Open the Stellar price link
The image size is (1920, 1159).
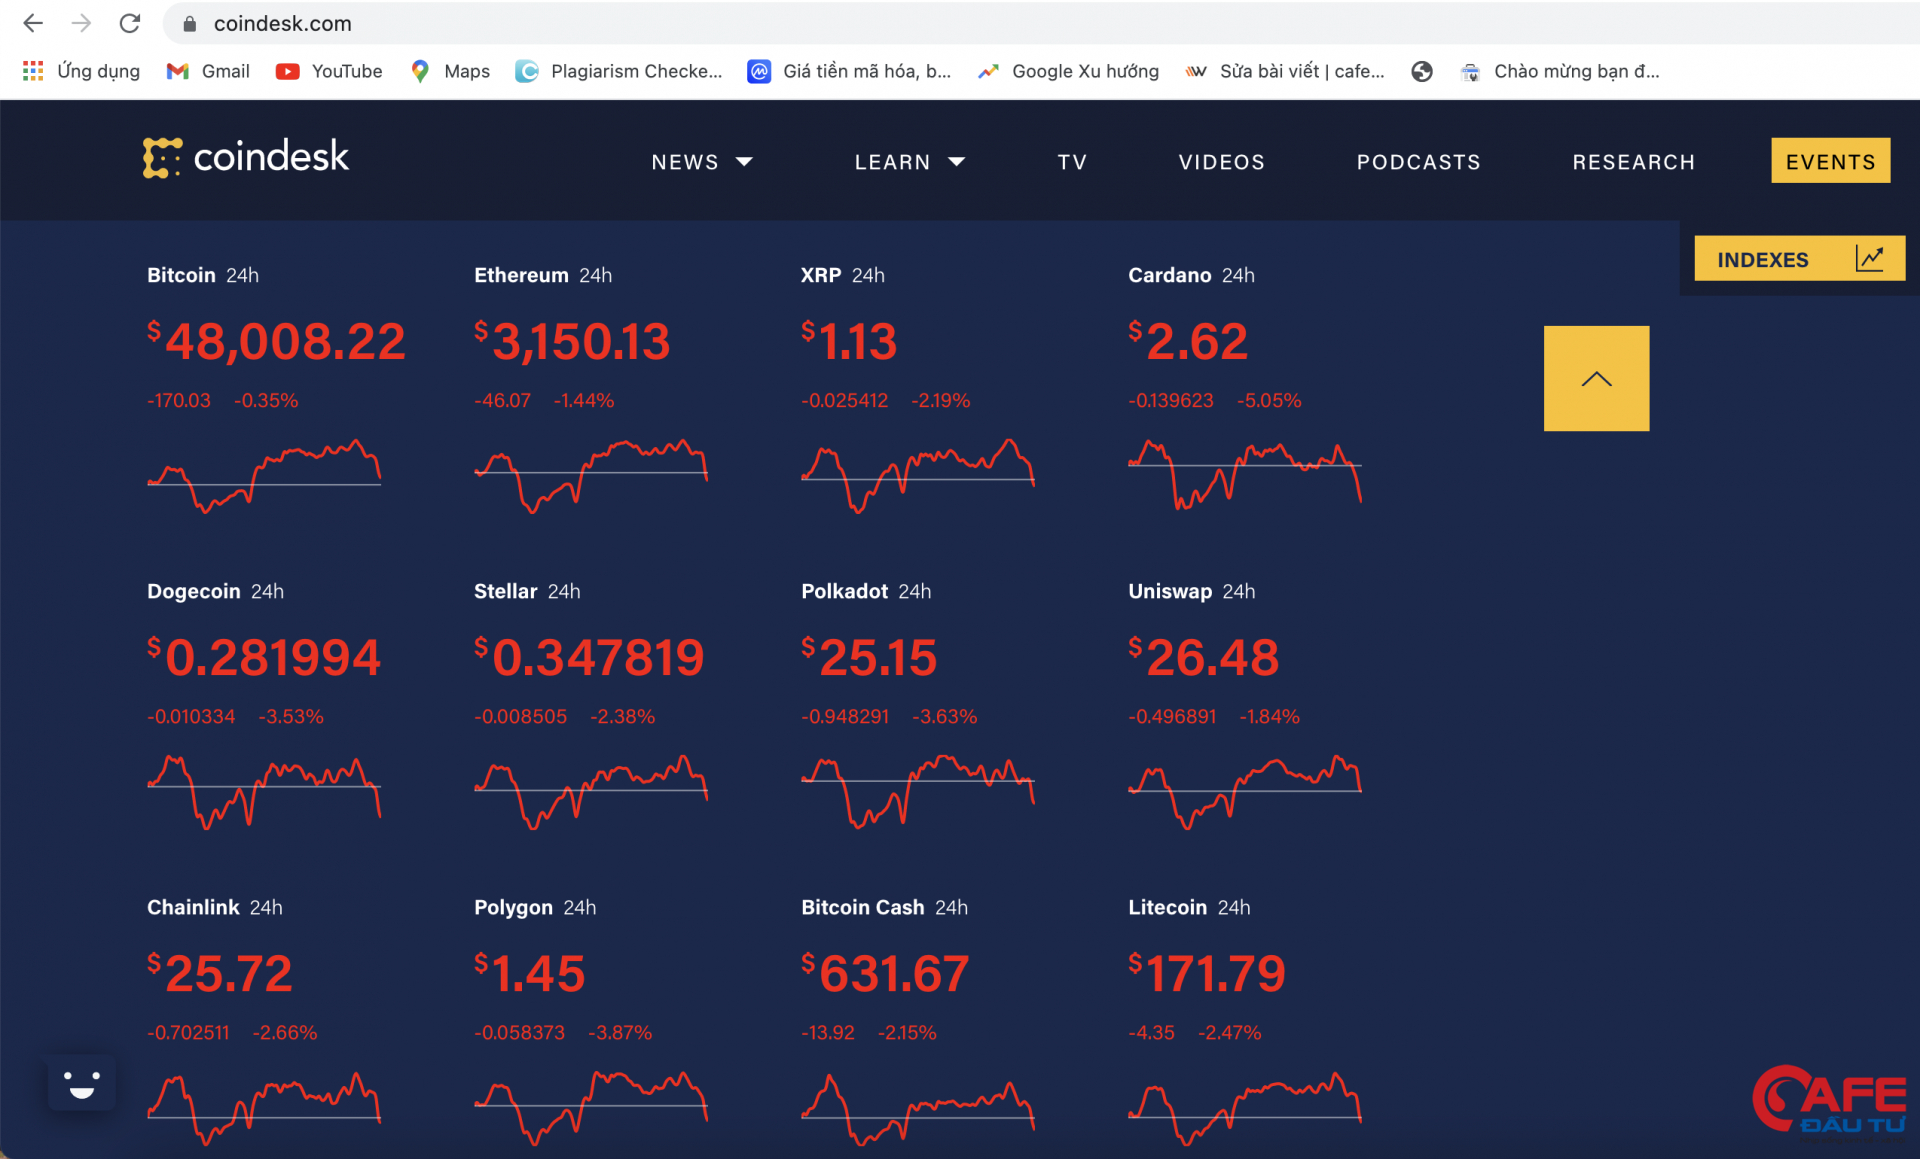(x=505, y=591)
